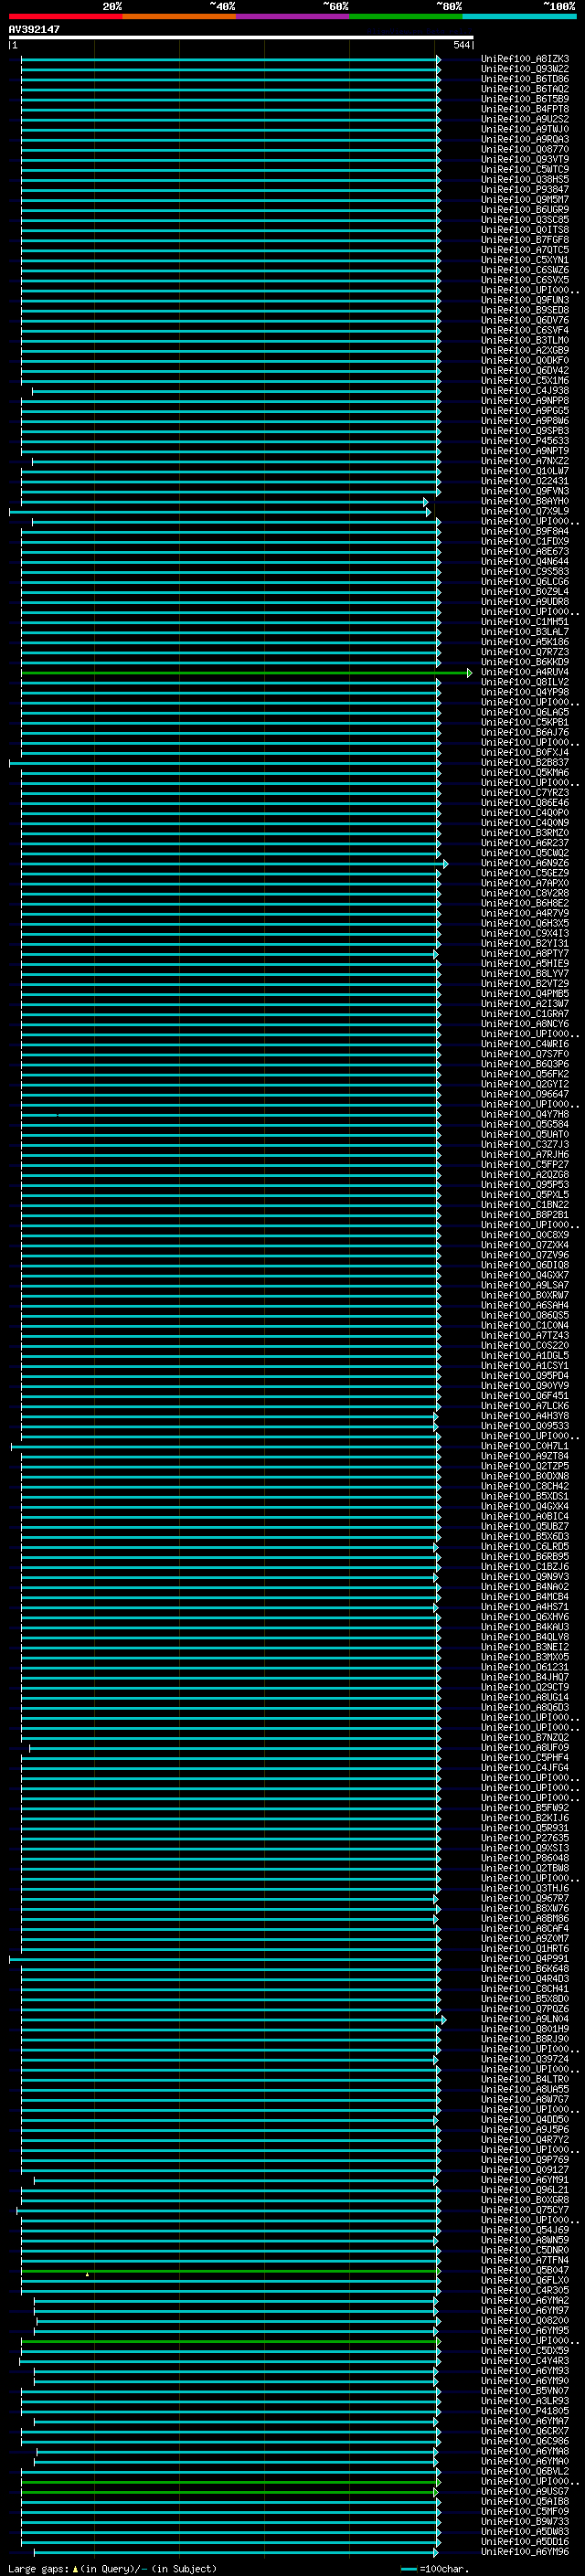The image size is (585, 2576).
Task: Select label UniRef100_A6R237
Action: [x=525, y=843]
